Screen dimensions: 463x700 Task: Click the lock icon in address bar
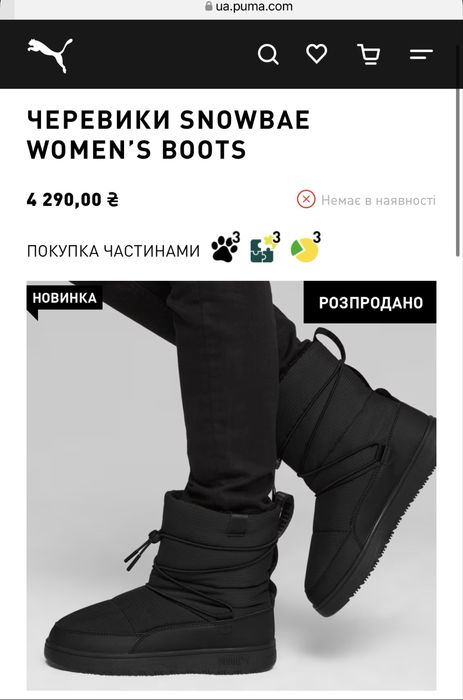coord(209,6)
